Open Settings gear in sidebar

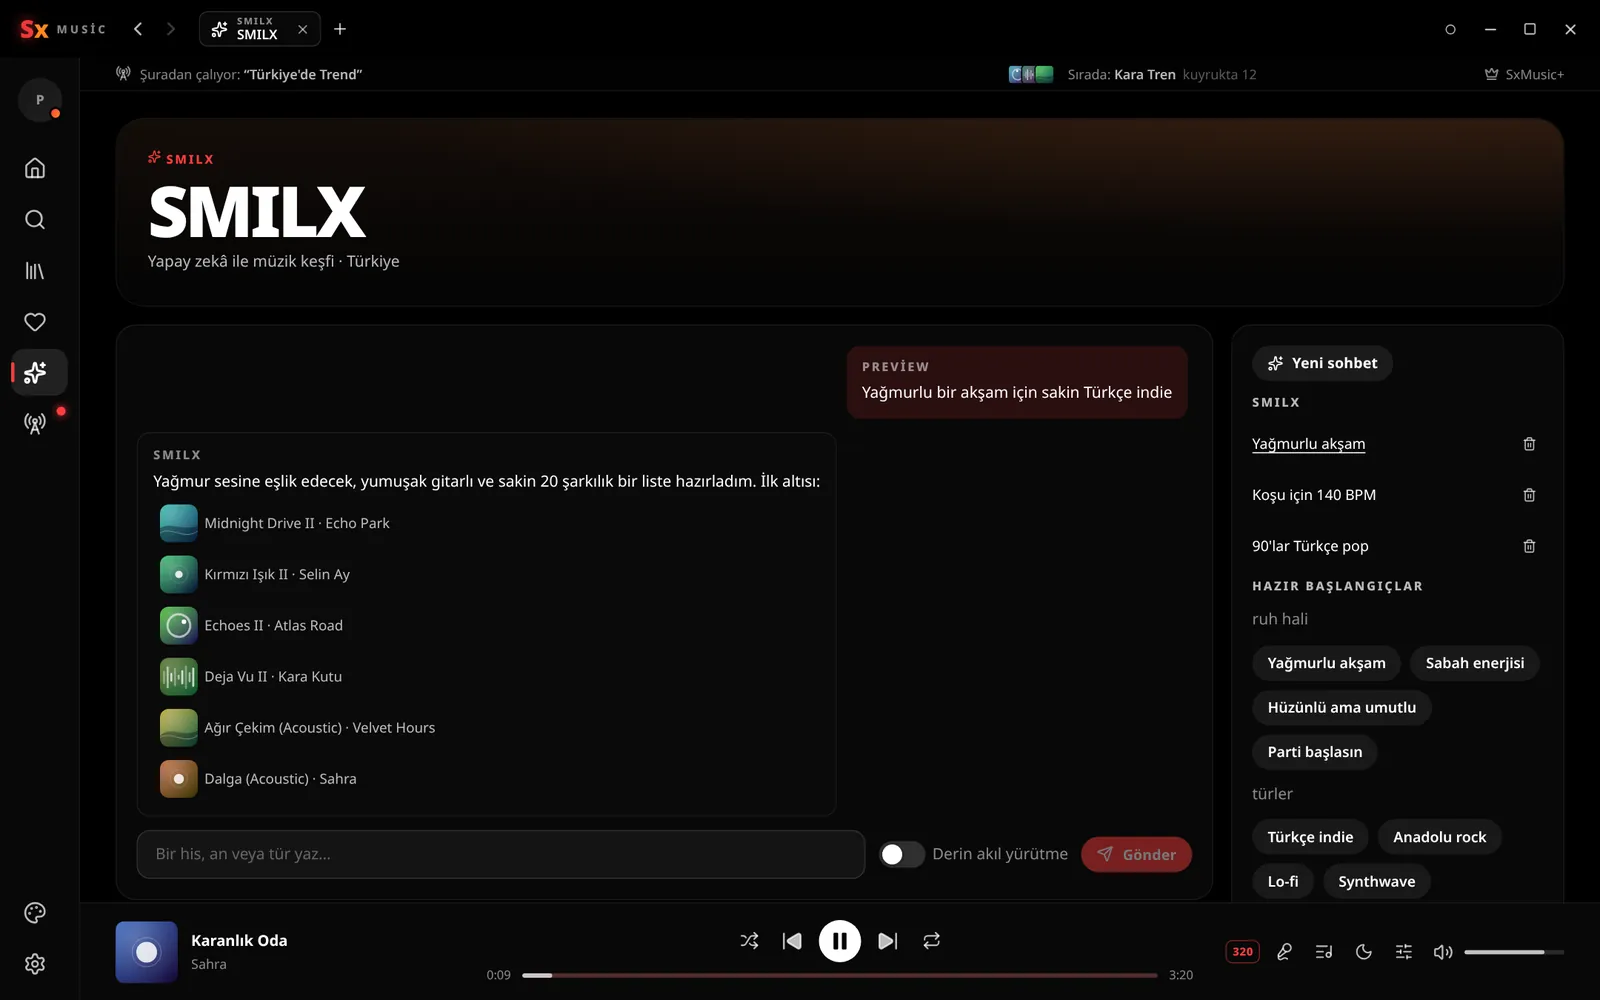pos(35,964)
